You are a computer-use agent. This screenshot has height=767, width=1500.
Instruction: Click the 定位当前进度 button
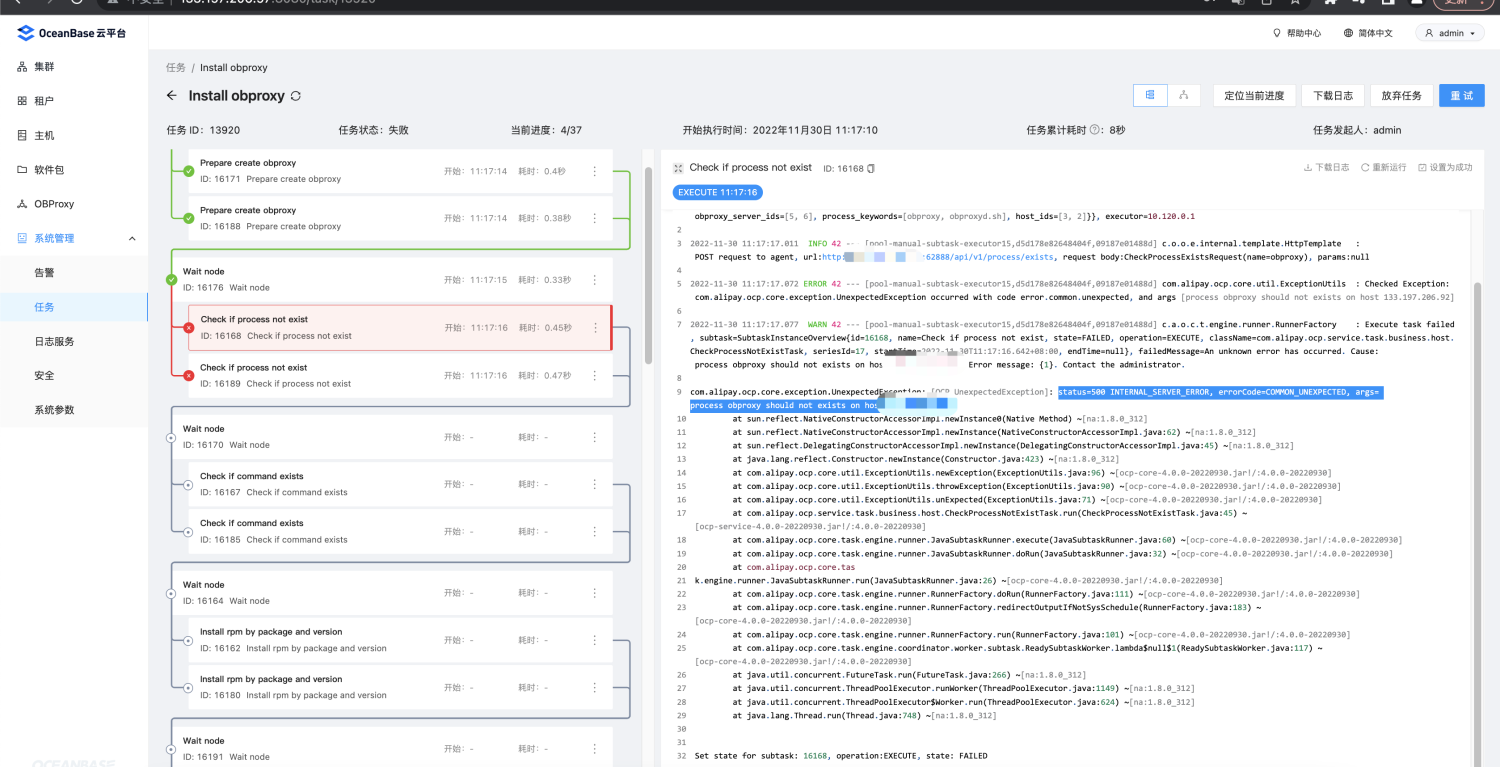(1254, 95)
